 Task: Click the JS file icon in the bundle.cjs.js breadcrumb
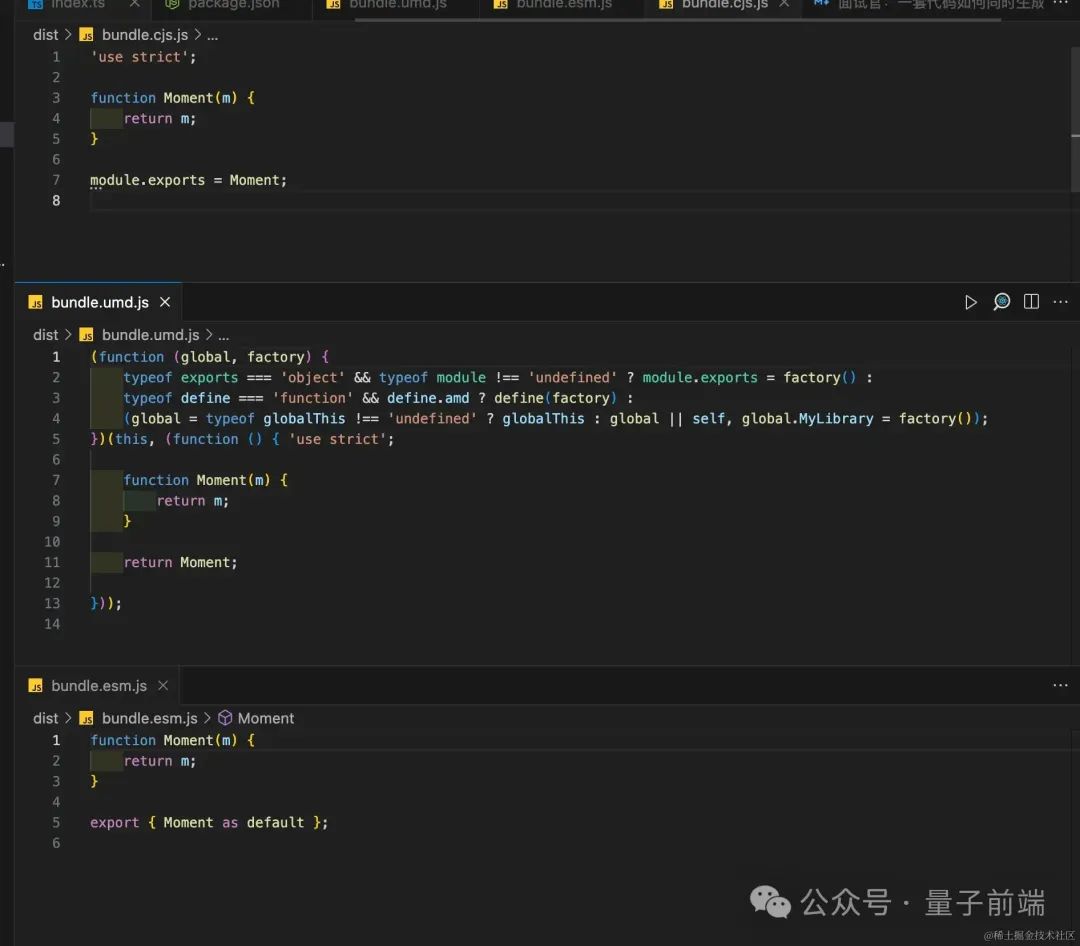[86, 35]
